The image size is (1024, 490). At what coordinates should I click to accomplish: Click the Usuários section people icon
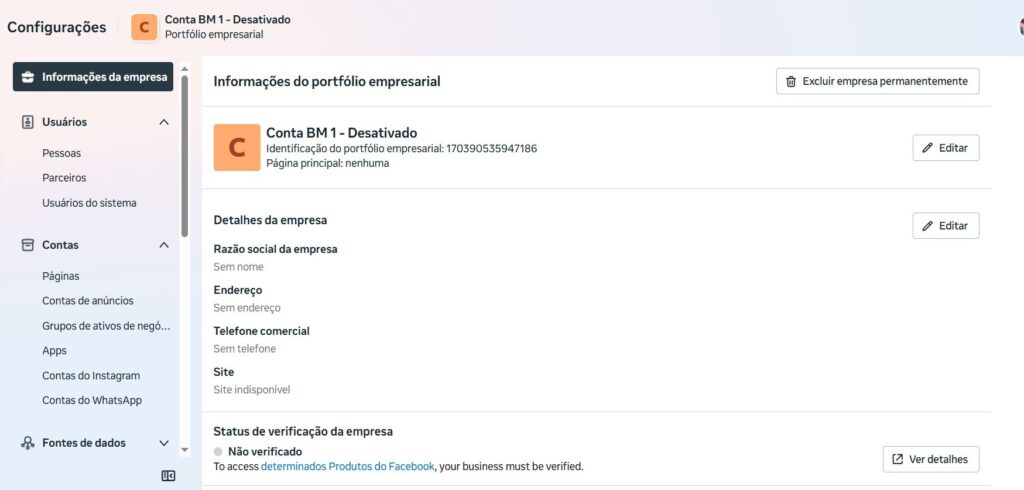(x=28, y=122)
